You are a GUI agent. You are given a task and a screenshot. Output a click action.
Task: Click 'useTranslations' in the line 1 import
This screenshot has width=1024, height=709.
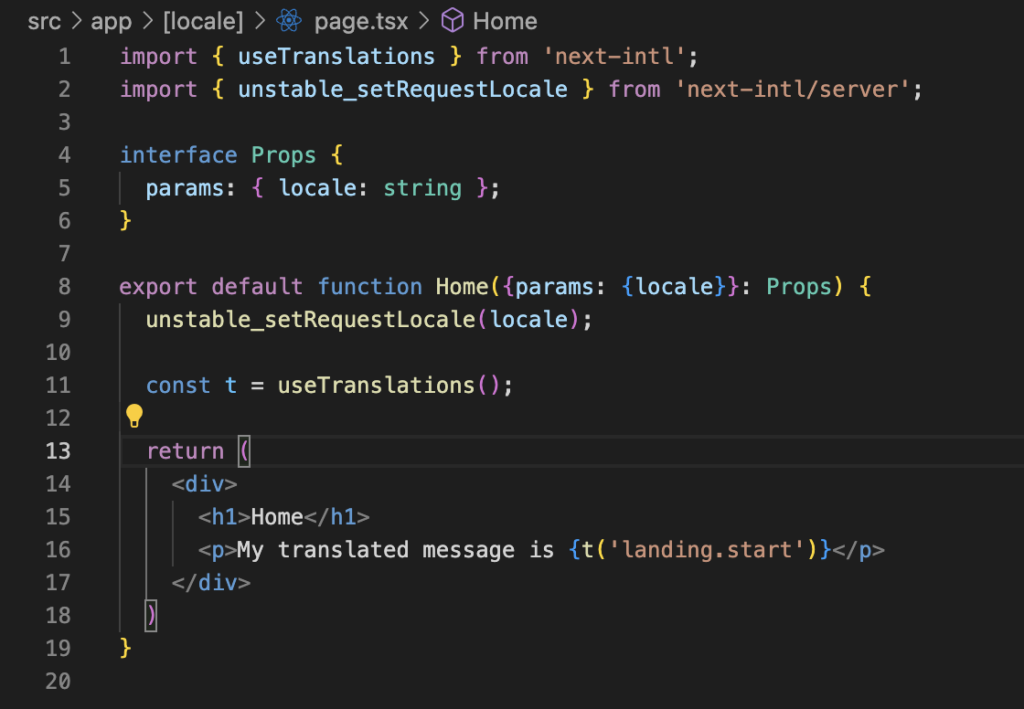point(336,56)
